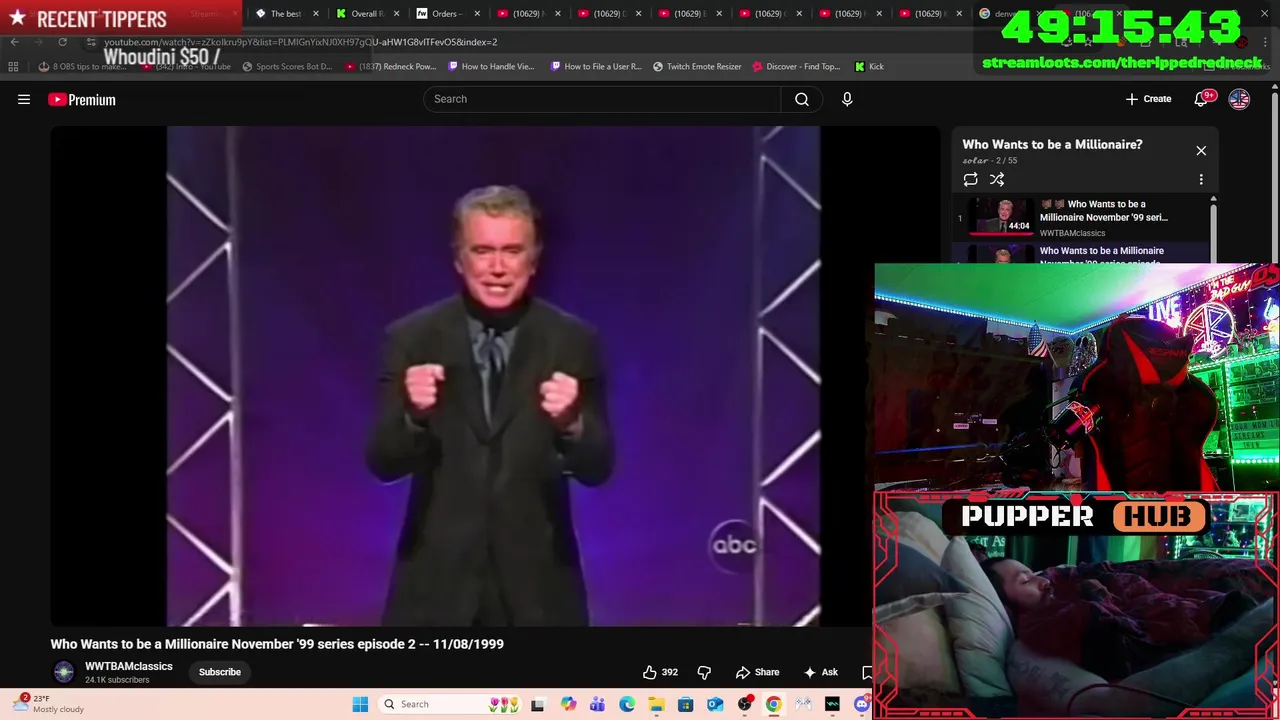
Task: Click the playlist title Who Wants to be a Millionaire?
Action: (x=1052, y=144)
